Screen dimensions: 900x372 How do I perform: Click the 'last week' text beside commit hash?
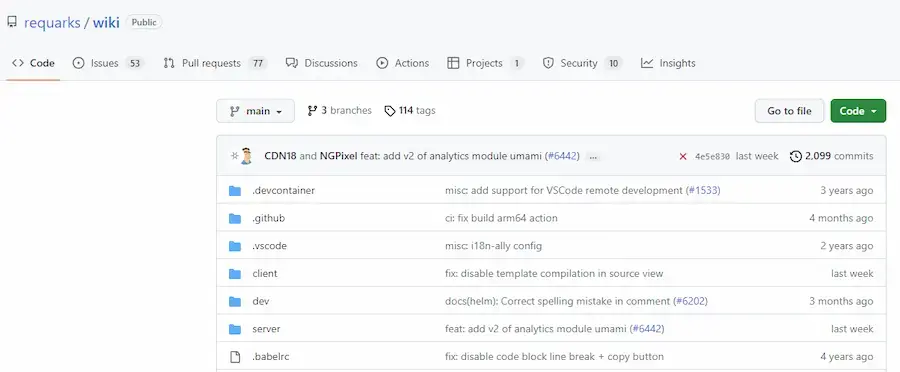tap(757, 156)
